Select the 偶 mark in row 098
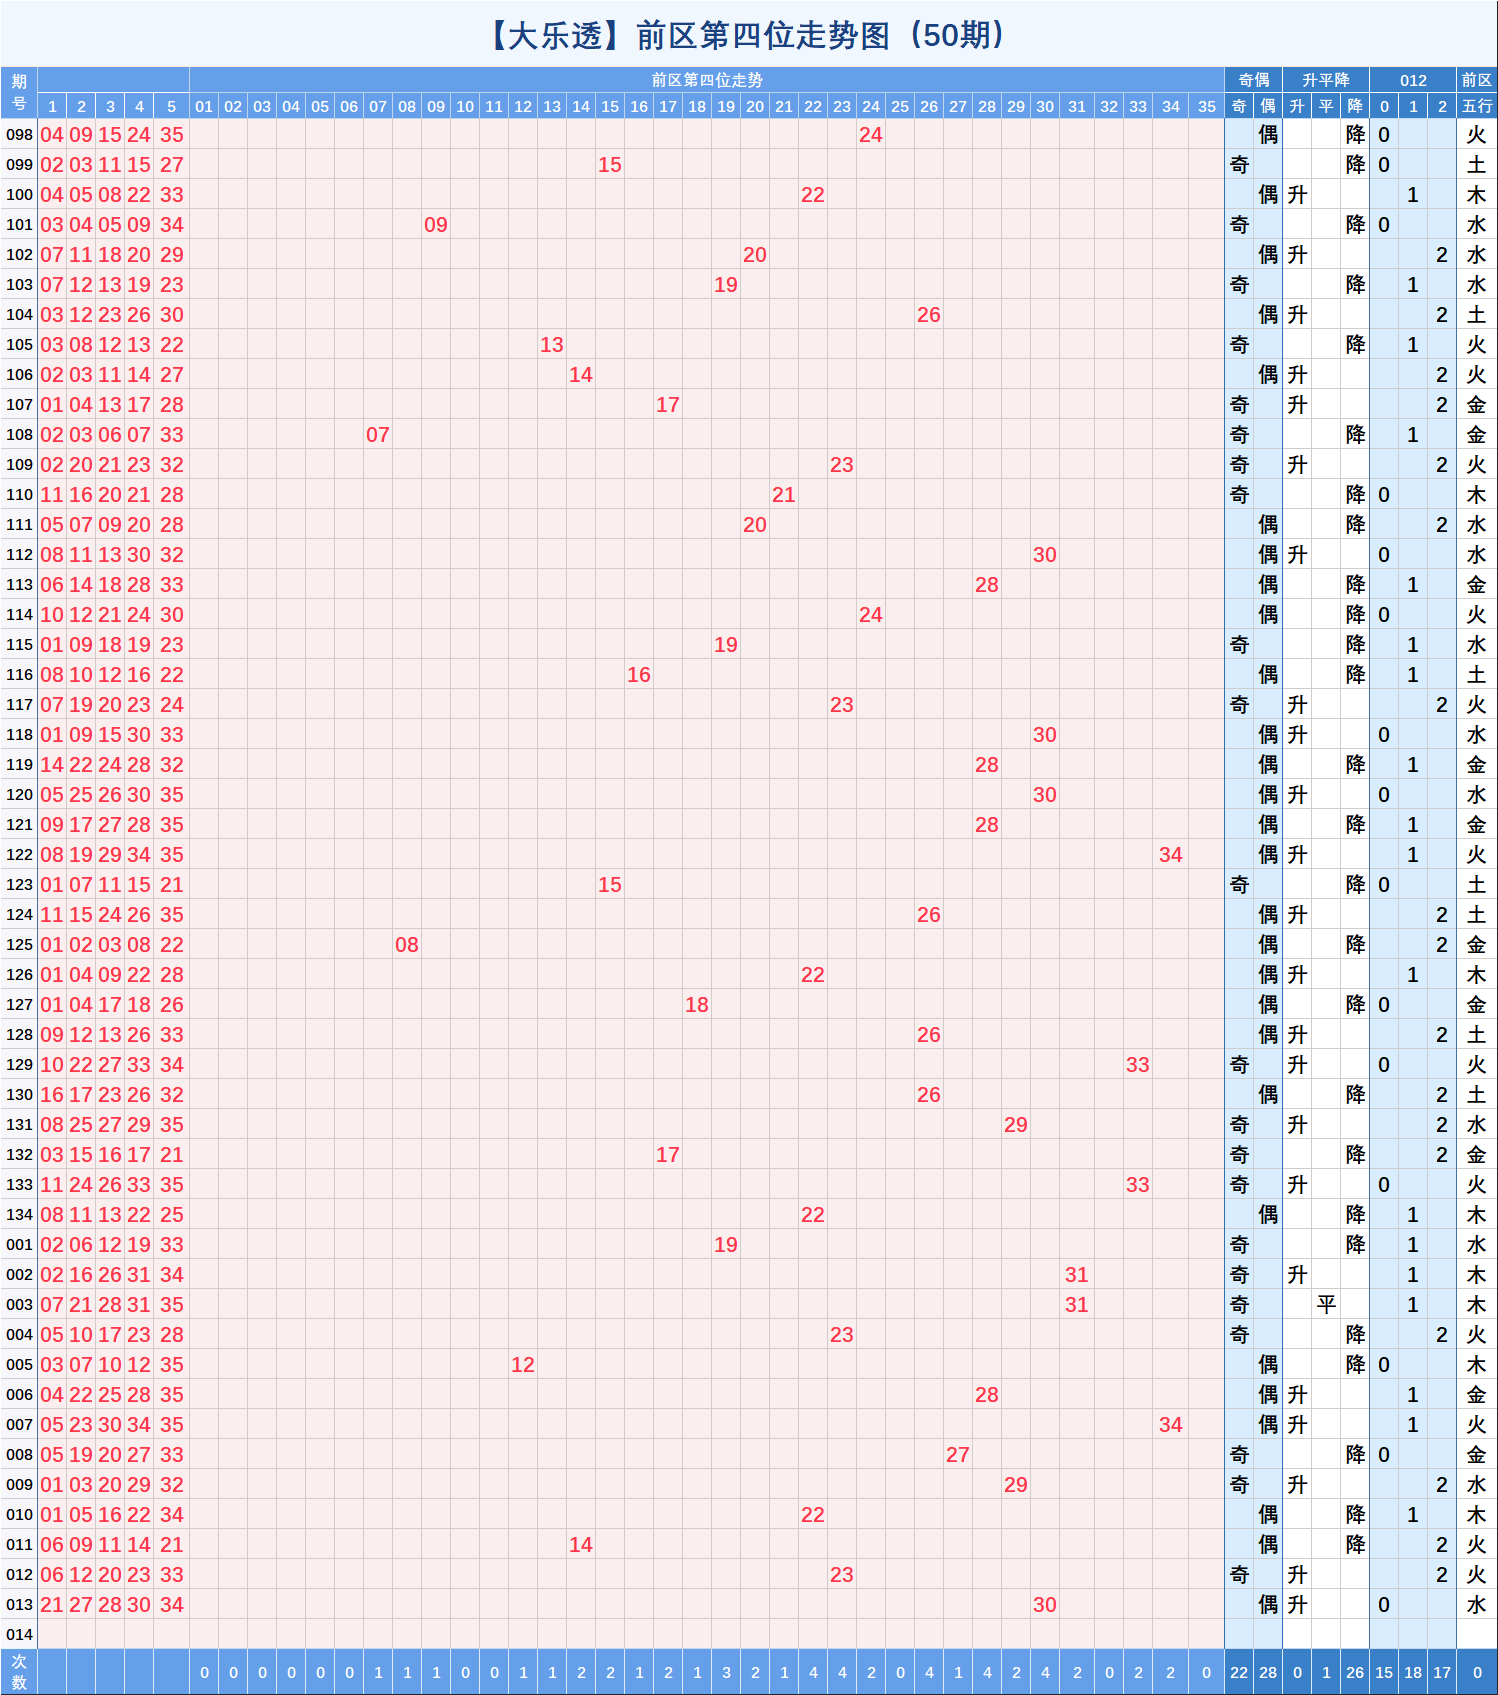The width and height of the screenshot is (1498, 1695). (x=1268, y=135)
